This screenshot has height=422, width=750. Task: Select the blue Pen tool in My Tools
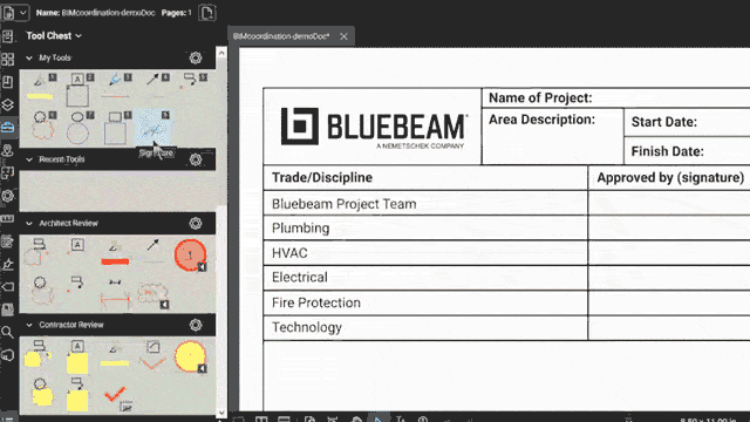(x=115, y=89)
